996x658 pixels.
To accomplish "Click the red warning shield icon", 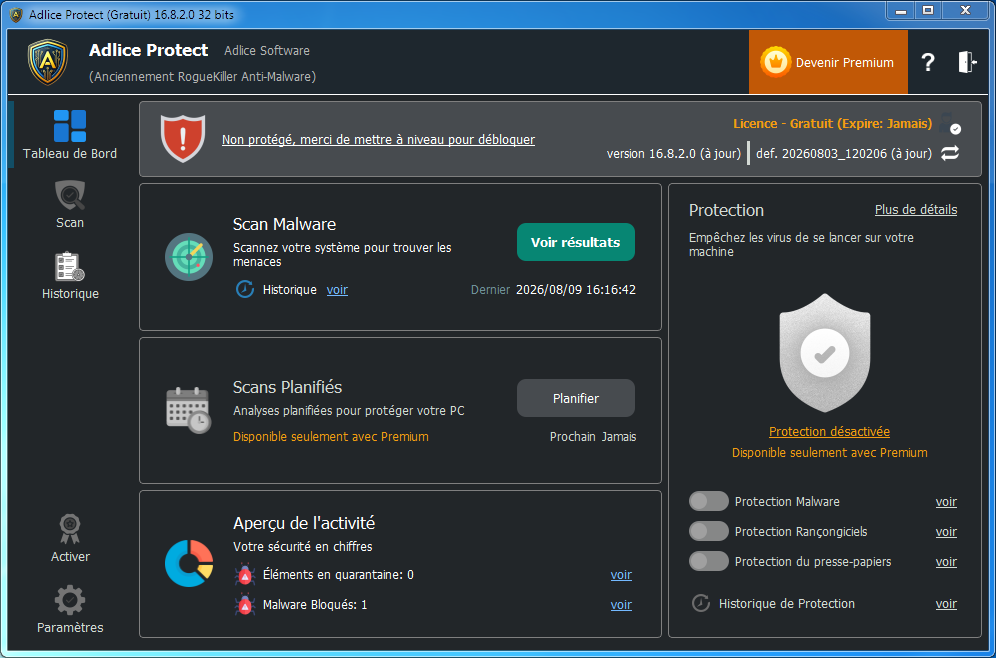I will click(x=183, y=138).
